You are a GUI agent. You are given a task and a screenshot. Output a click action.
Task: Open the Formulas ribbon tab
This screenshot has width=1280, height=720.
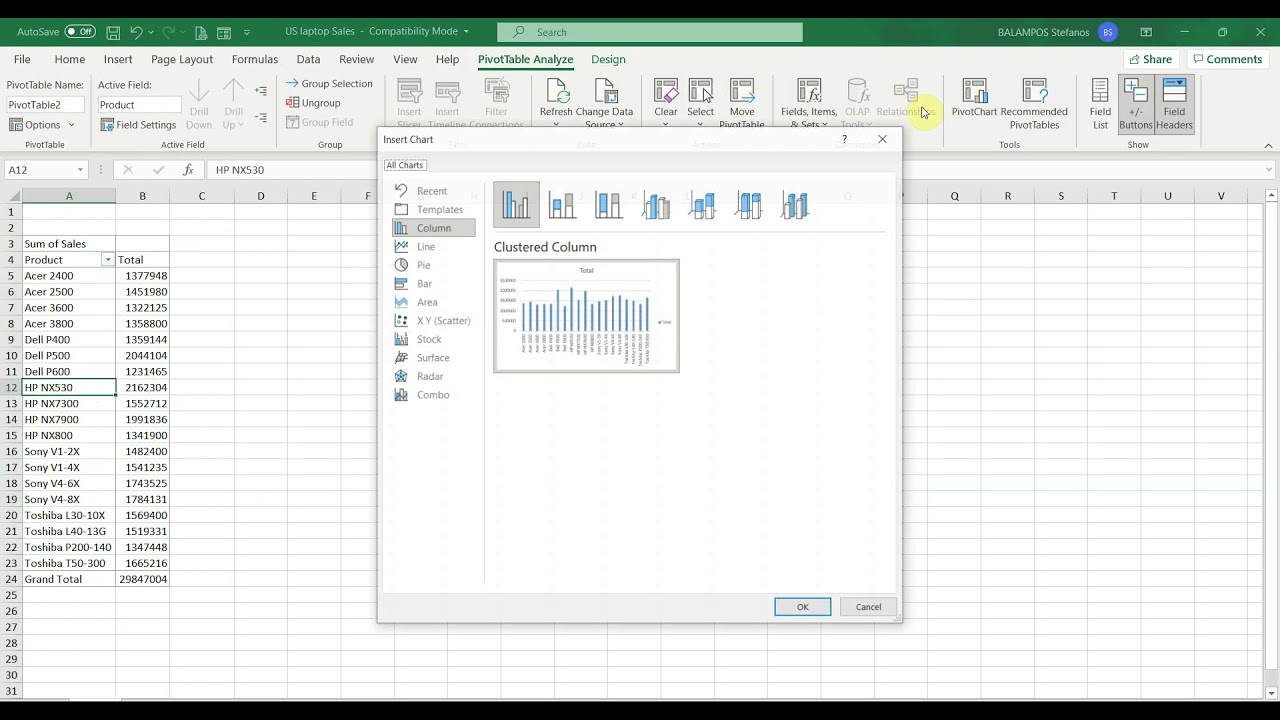coord(255,59)
